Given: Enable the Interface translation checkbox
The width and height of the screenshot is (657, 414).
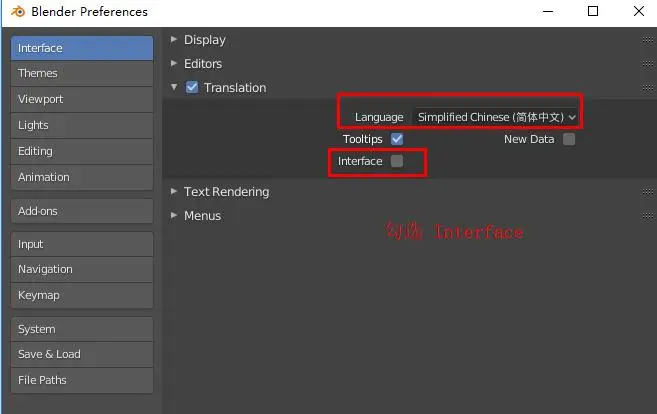Looking at the screenshot, I should (x=397, y=161).
